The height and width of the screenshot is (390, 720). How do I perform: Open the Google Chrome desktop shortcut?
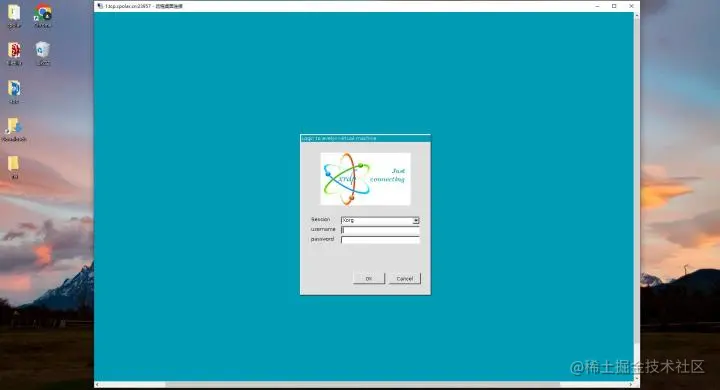pos(43,15)
